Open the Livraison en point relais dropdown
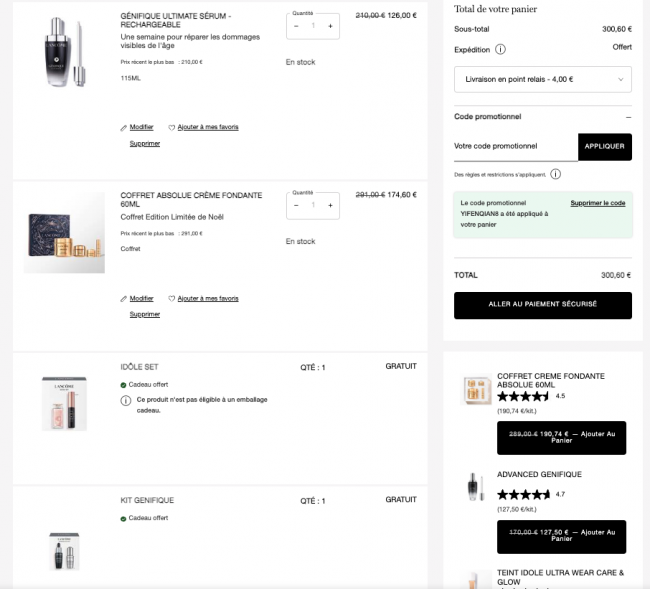Screen dimensions: 650x589 [x=543, y=79]
